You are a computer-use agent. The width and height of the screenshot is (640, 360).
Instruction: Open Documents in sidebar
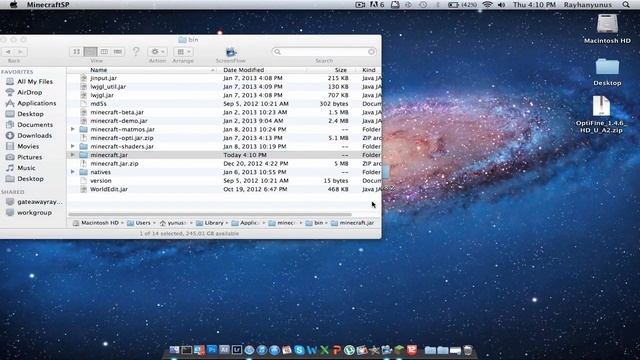[35, 124]
